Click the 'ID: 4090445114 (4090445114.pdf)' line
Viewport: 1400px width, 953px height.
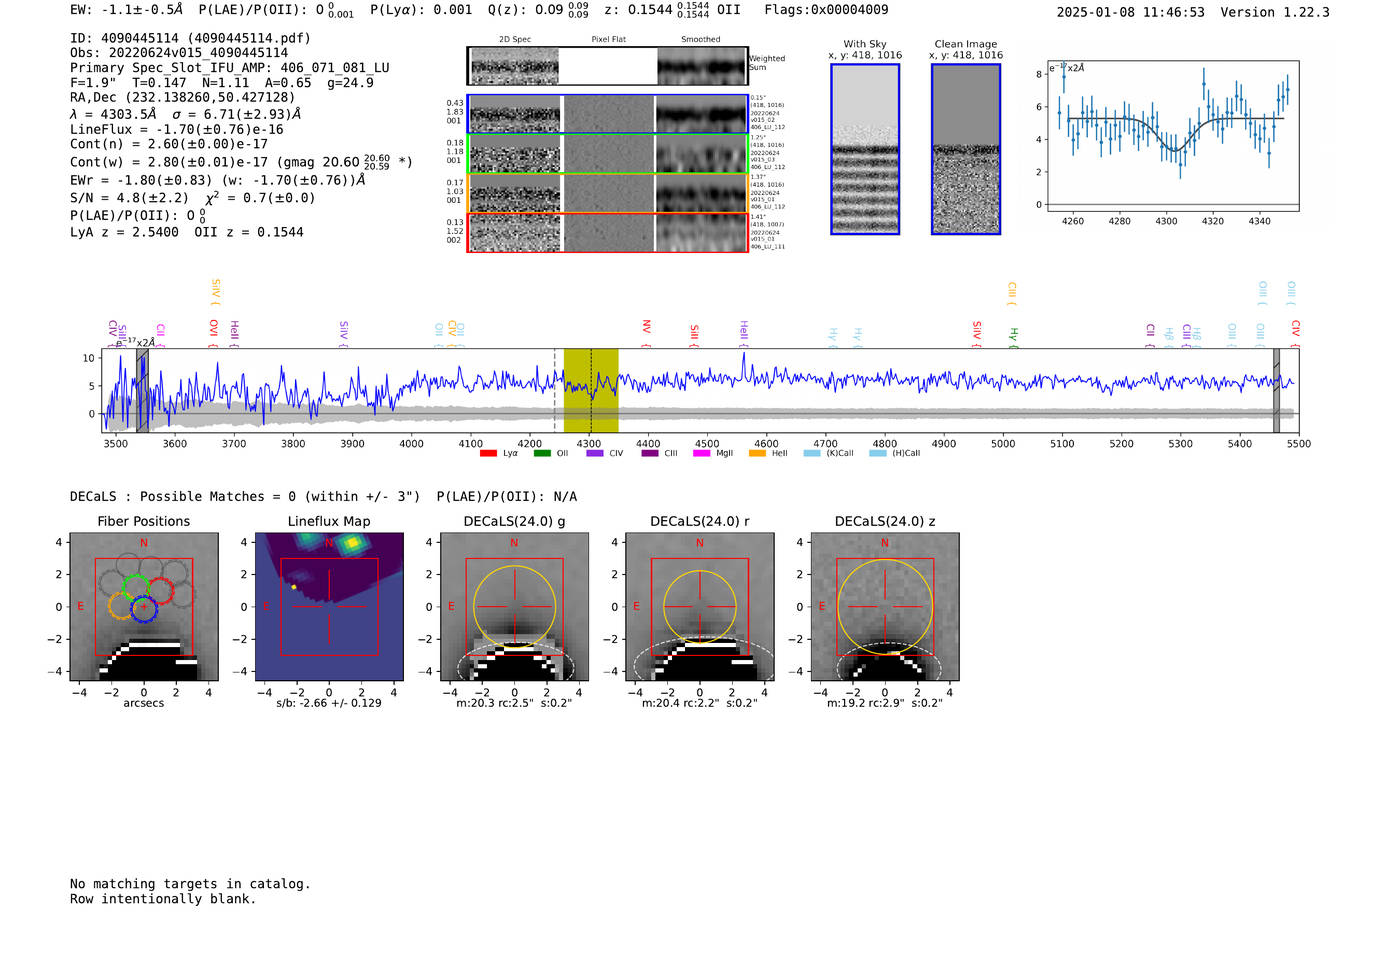pos(190,38)
